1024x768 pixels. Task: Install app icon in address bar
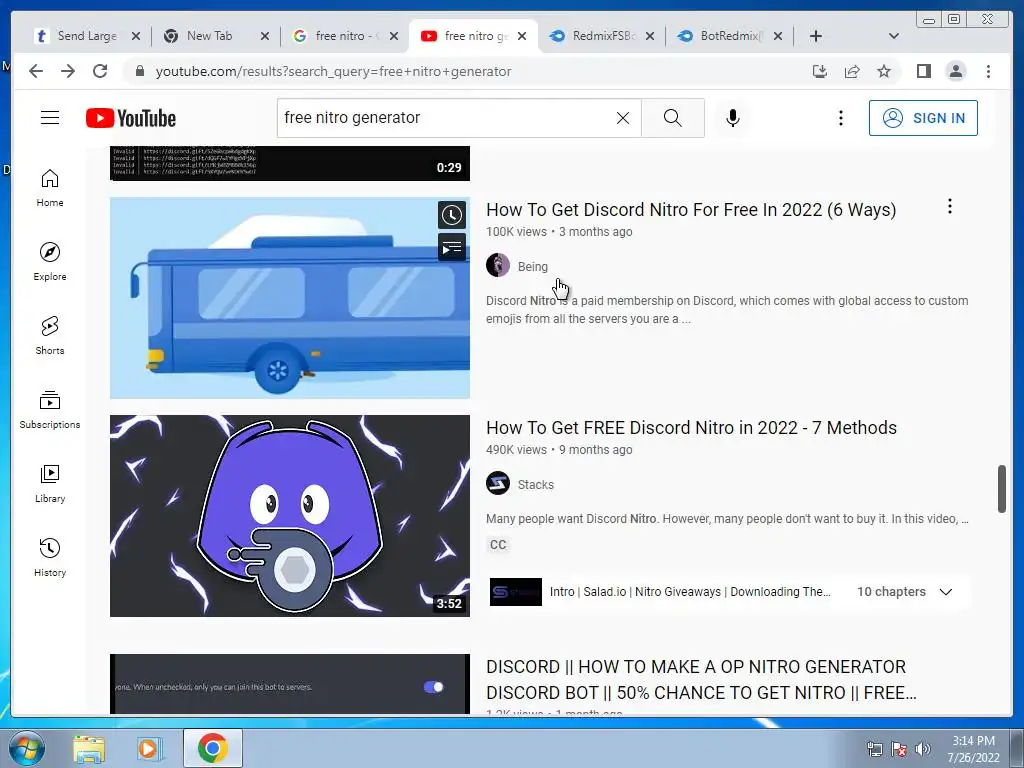pyautogui.click(x=820, y=71)
